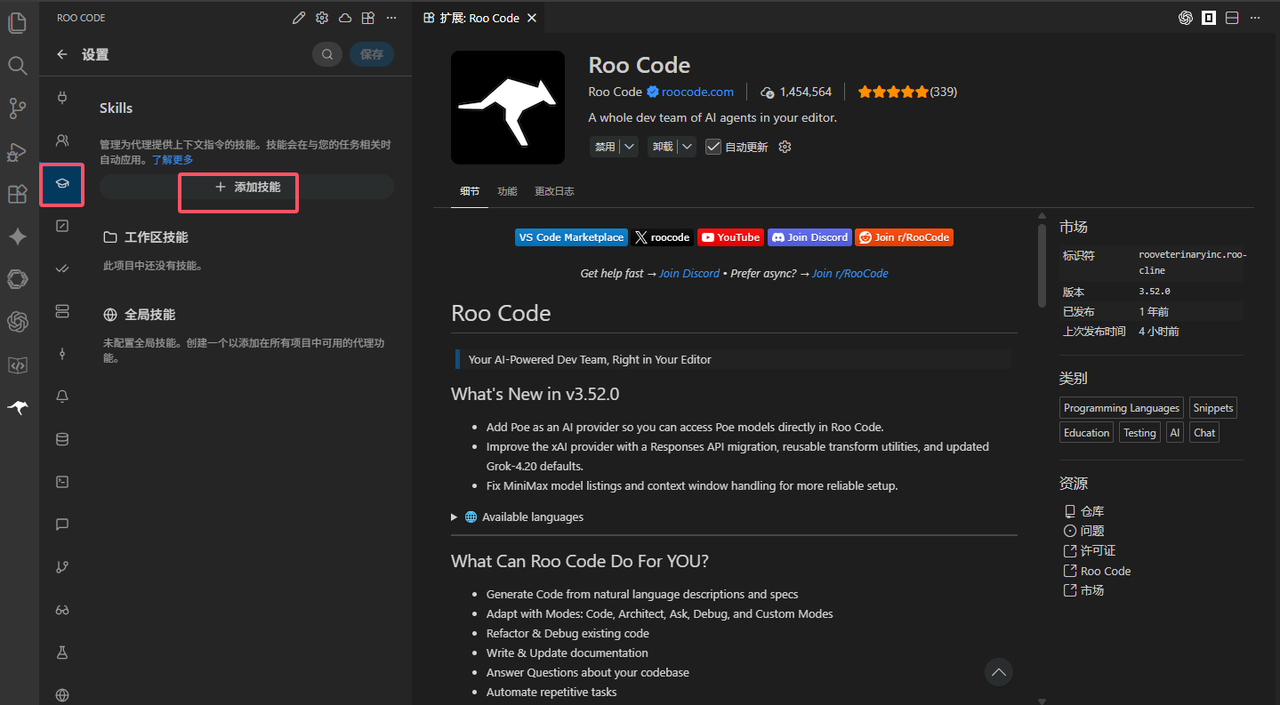The height and width of the screenshot is (705, 1280).
Task: Open the plug providers settings section
Action: [x=62, y=98]
